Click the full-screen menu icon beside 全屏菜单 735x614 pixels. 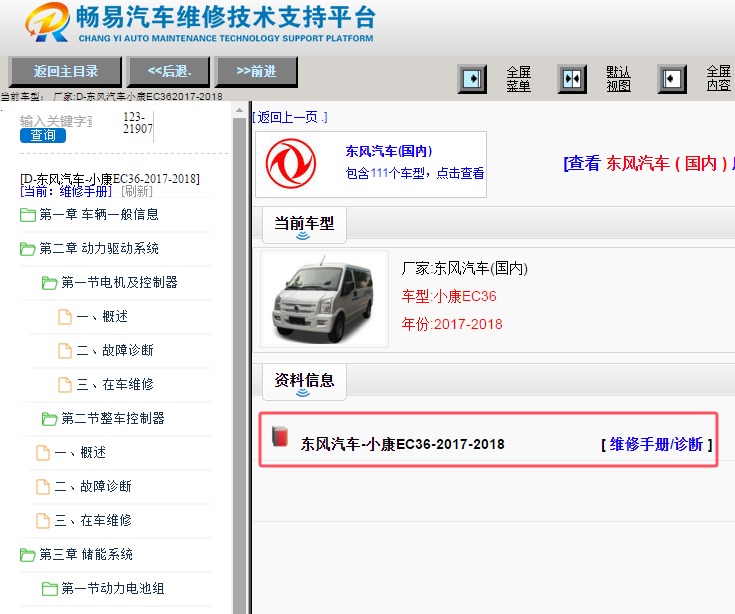point(472,79)
